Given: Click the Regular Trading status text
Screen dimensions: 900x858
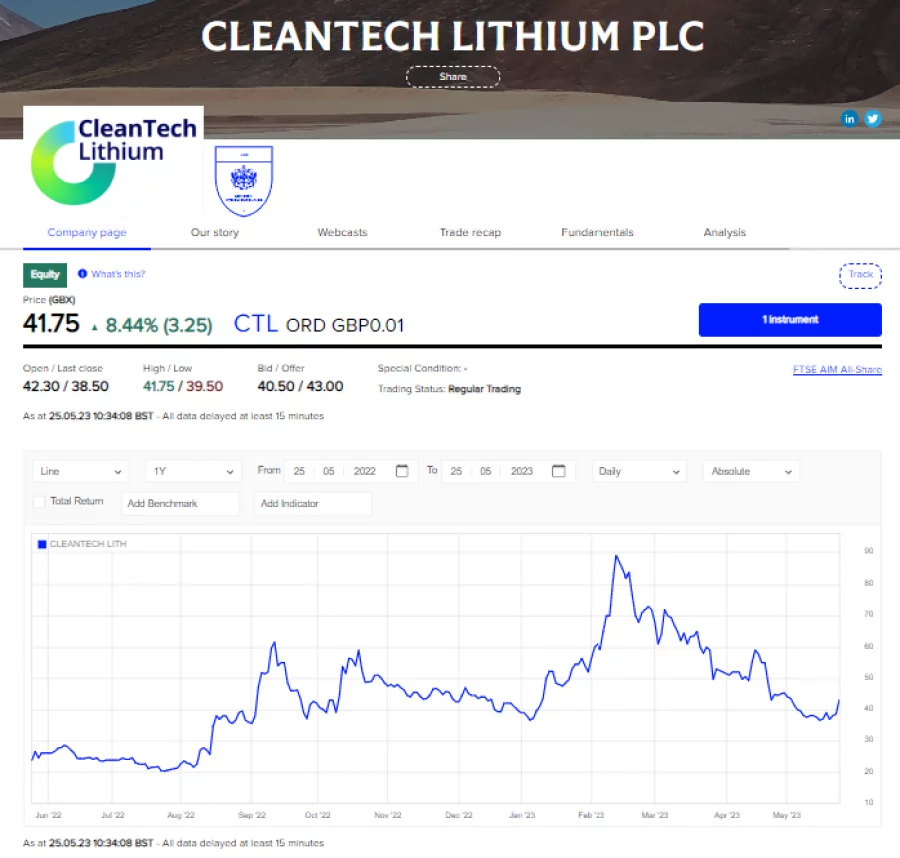Looking at the screenshot, I should [484, 389].
